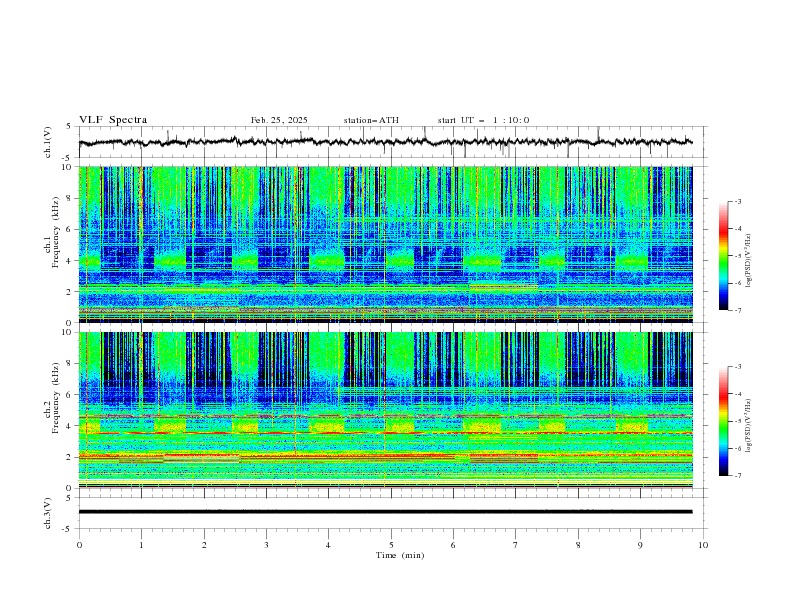Click the time axis tick label "7"
This screenshot has width=792, height=612.
516,545
